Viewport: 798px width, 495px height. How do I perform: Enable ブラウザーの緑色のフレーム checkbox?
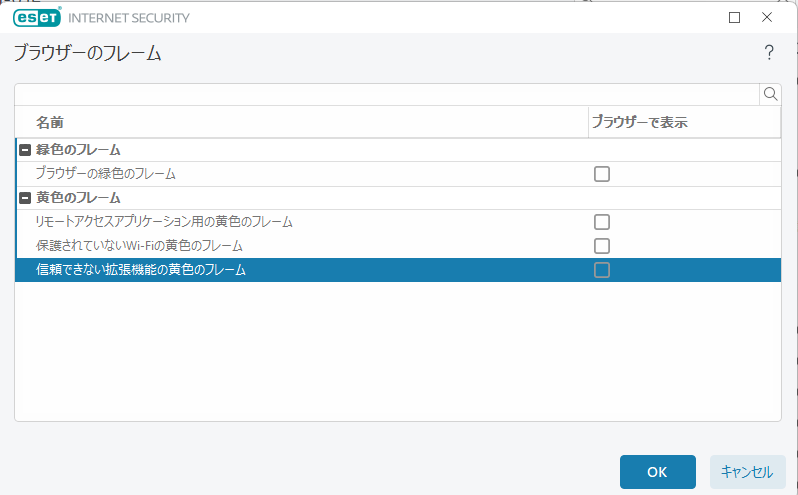pyautogui.click(x=601, y=174)
